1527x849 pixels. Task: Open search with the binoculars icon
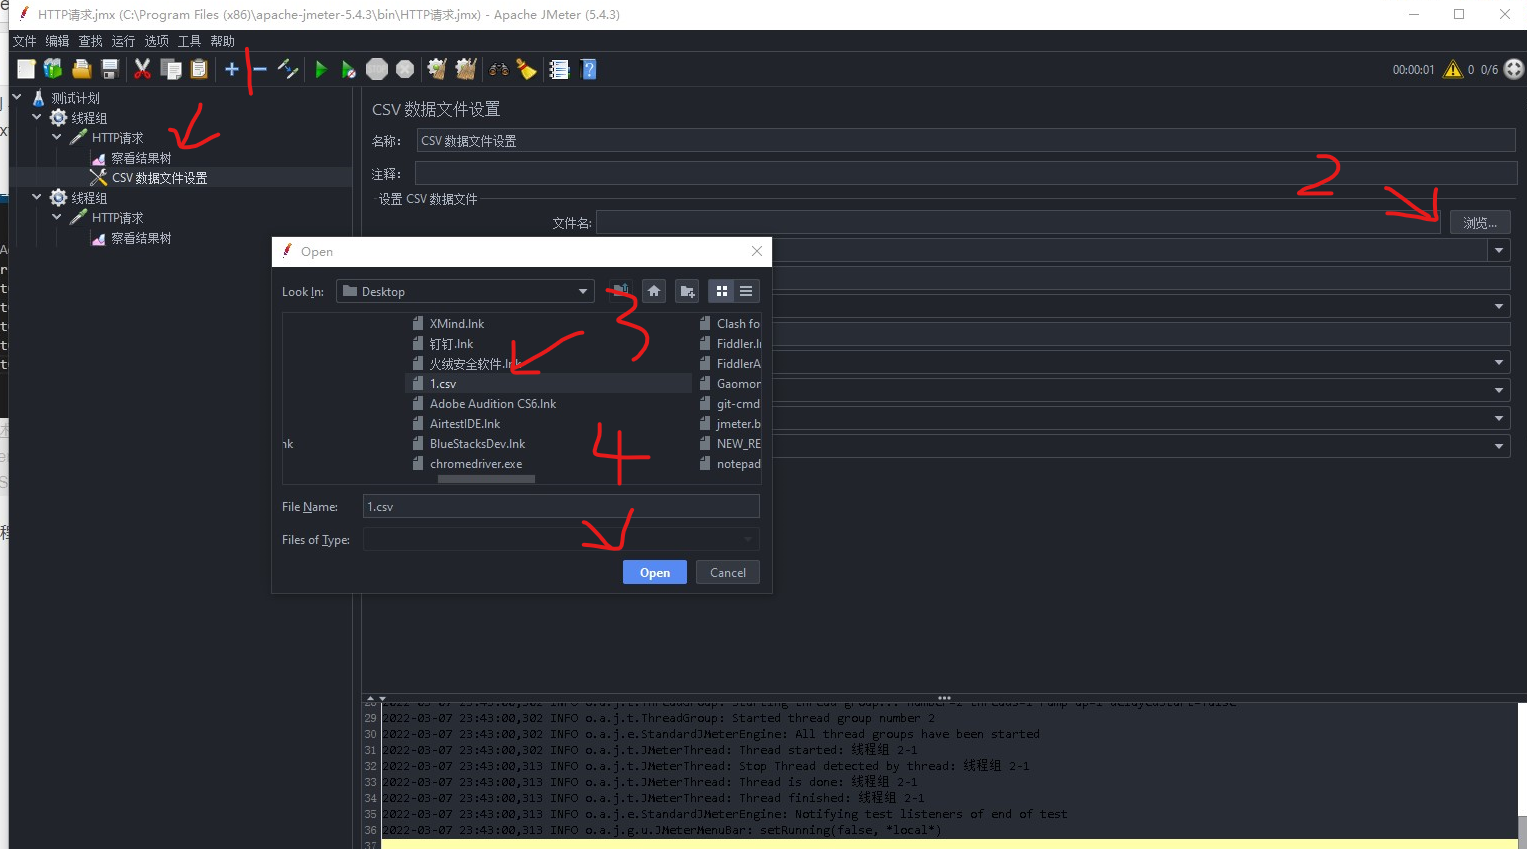coord(498,69)
